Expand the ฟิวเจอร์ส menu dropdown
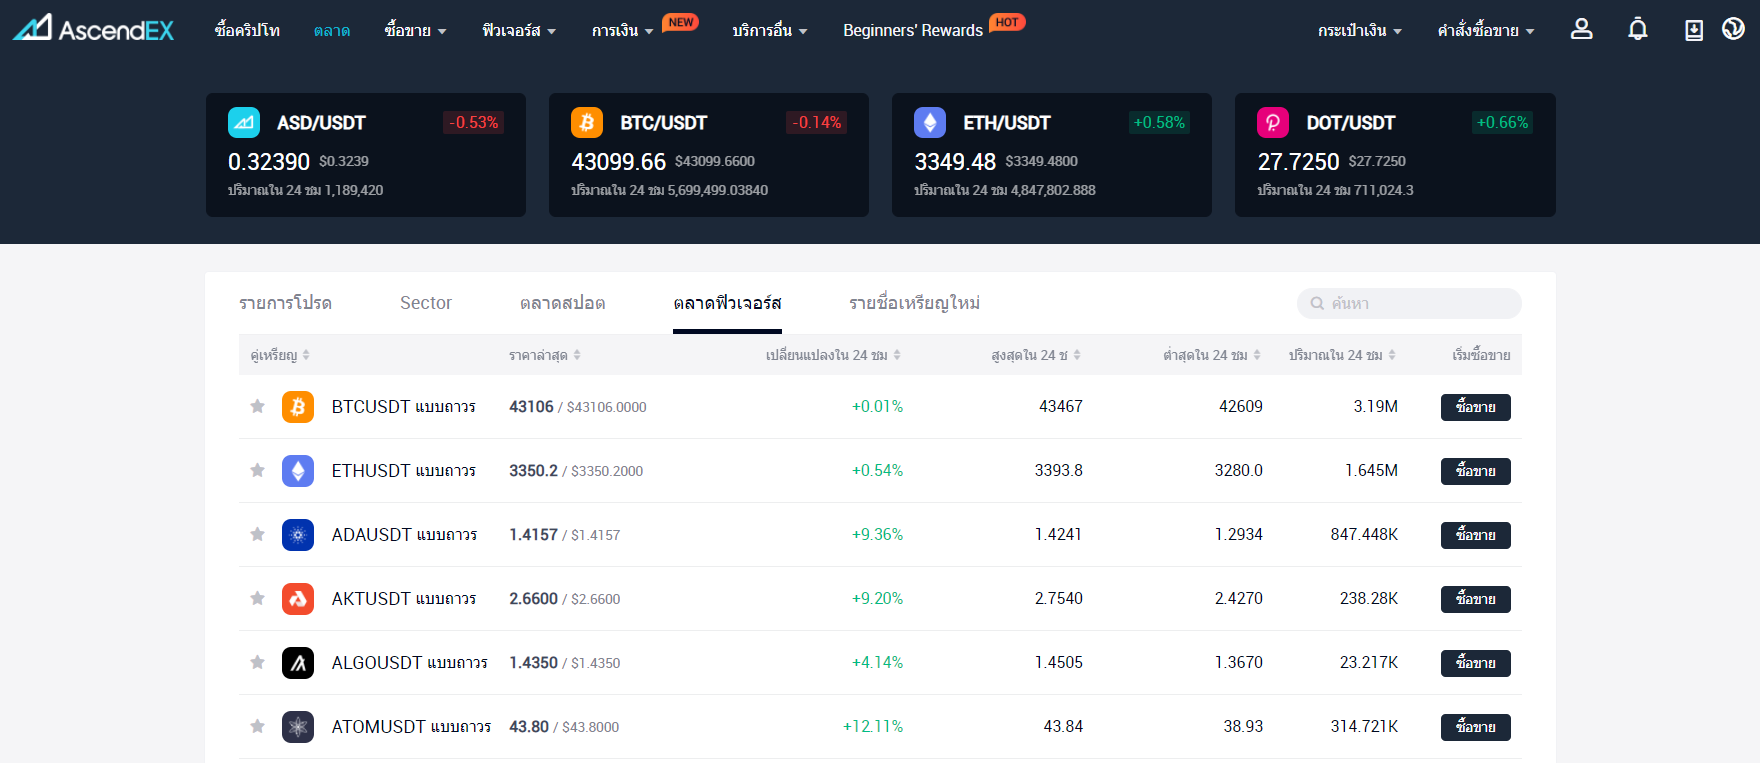 tap(519, 31)
